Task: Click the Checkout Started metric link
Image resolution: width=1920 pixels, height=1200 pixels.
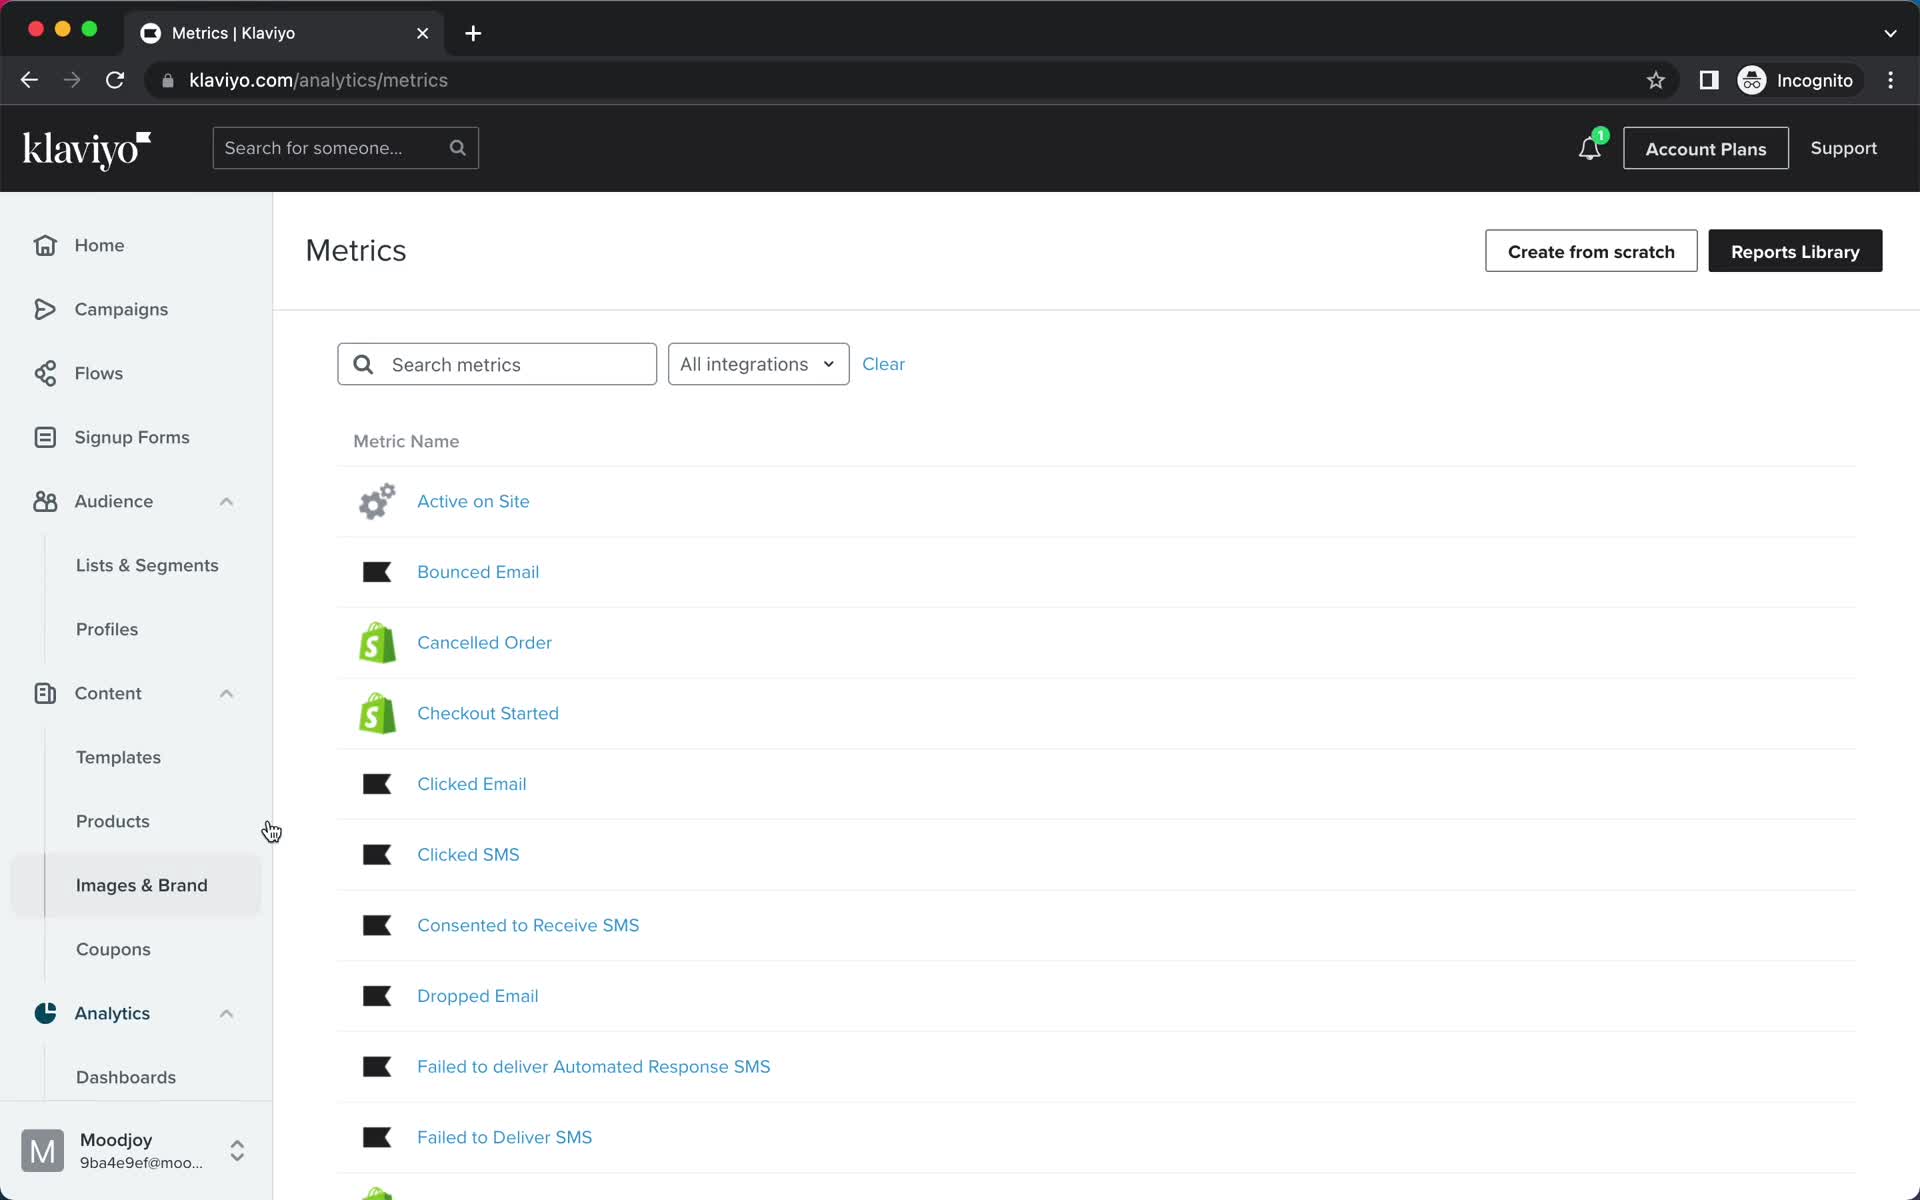Action: coord(488,713)
